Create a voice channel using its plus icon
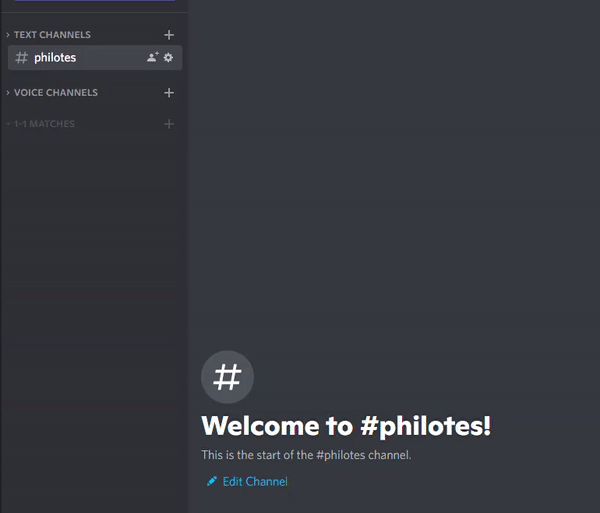Image resolution: width=600 pixels, height=513 pixels. (169, 93)
